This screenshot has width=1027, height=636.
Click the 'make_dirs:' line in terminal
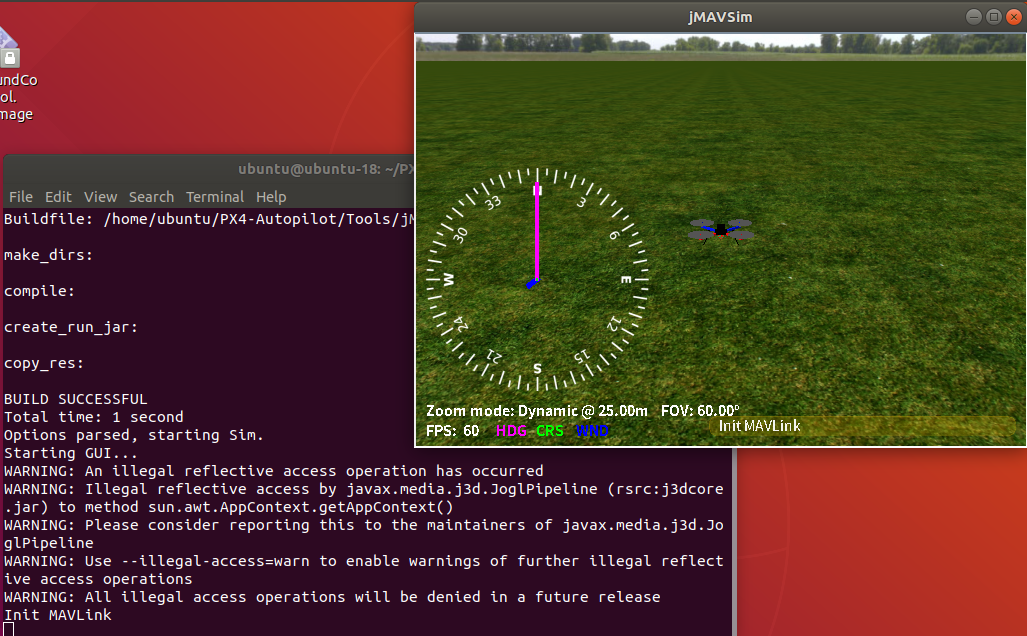point(48,255)
